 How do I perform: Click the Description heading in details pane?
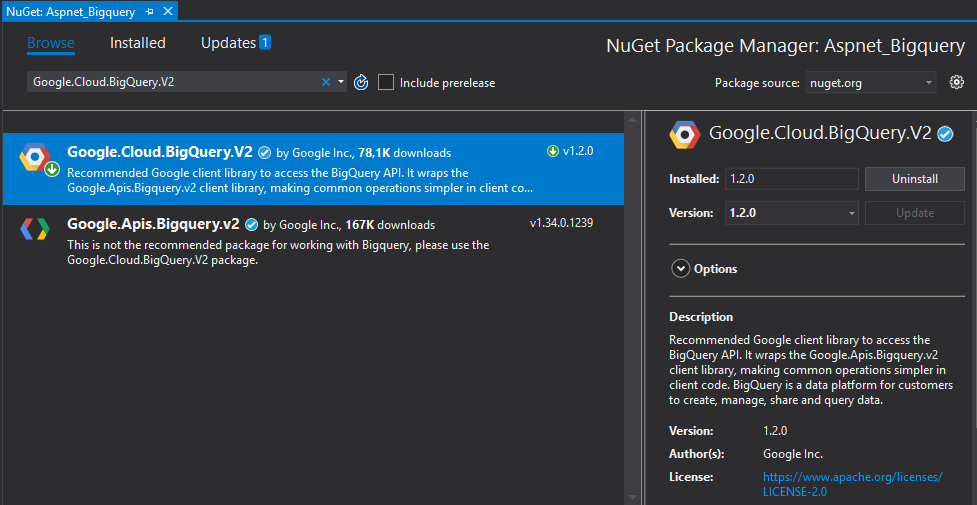[701, 317]
